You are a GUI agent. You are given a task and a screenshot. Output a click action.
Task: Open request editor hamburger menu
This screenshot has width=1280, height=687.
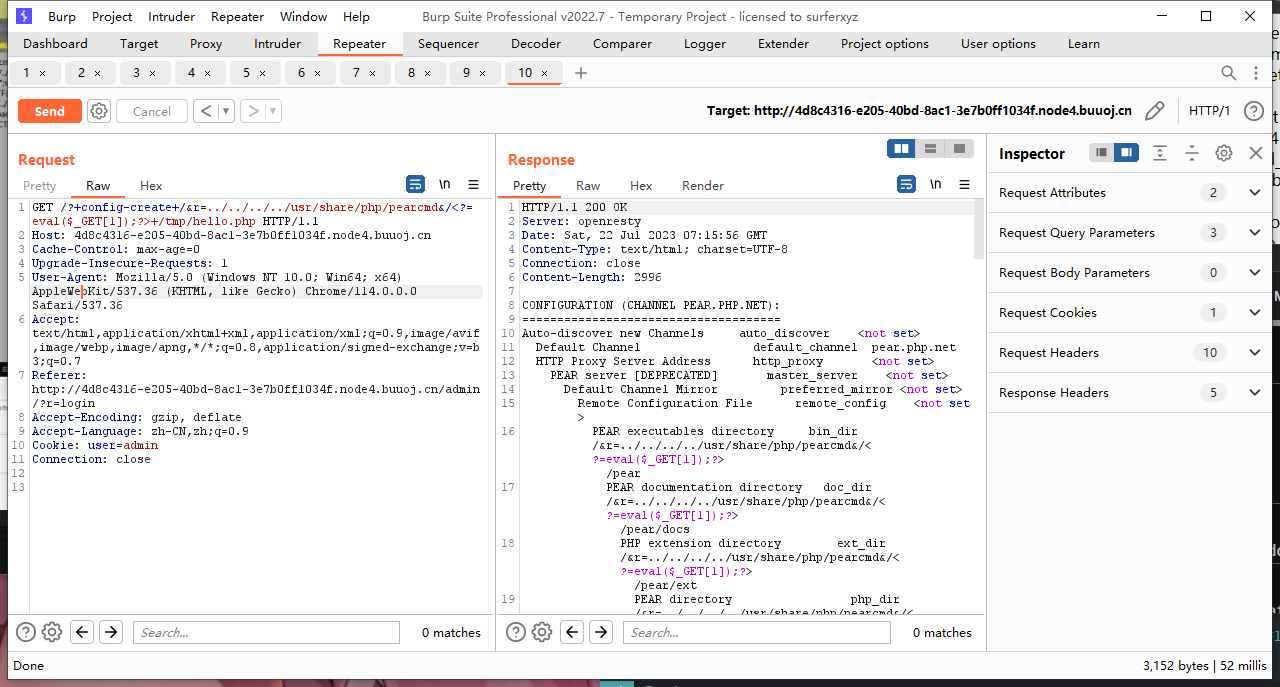[x=474, y=184]
